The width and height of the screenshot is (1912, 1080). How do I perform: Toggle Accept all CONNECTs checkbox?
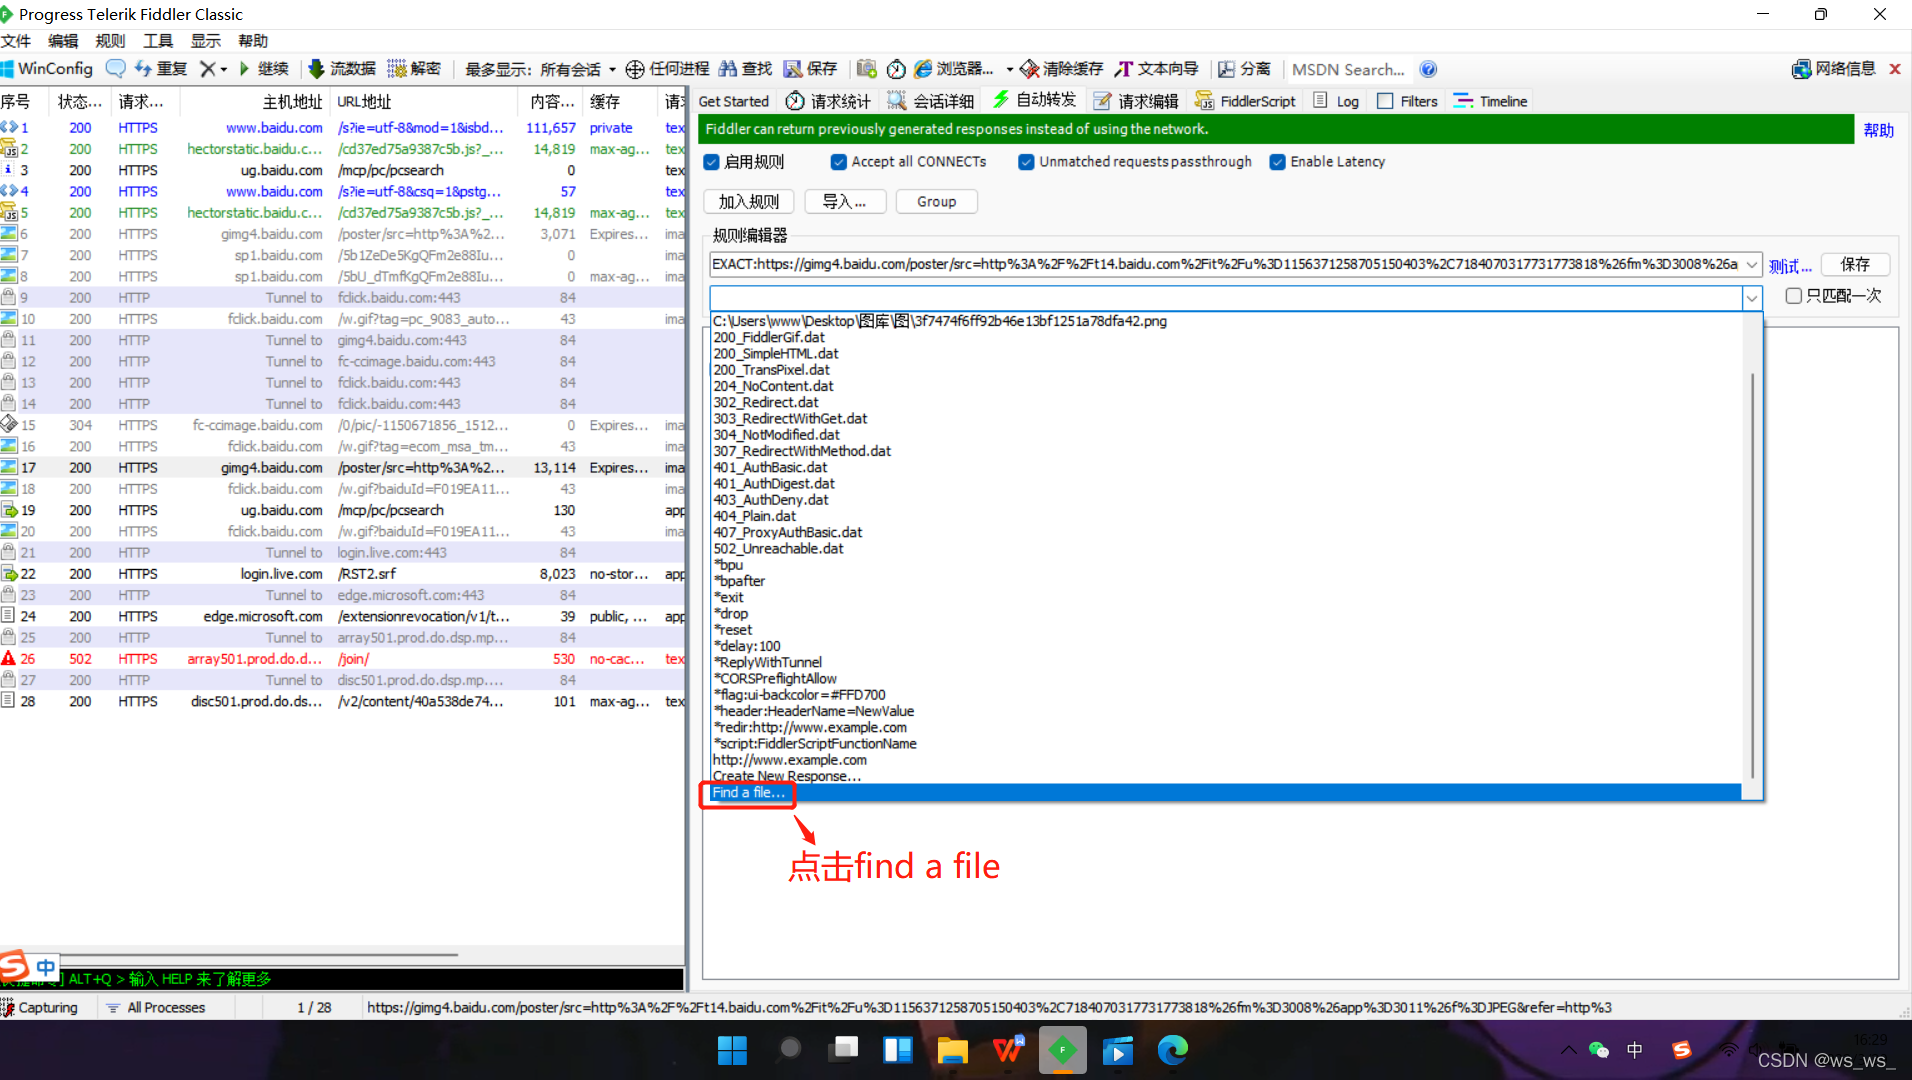coord(838,162)
